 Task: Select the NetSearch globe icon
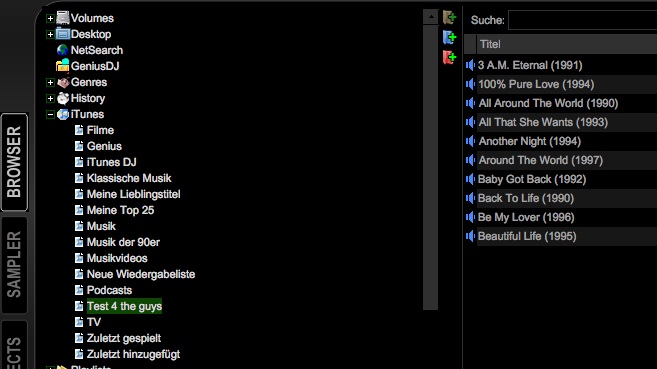[x=62, y=50]
